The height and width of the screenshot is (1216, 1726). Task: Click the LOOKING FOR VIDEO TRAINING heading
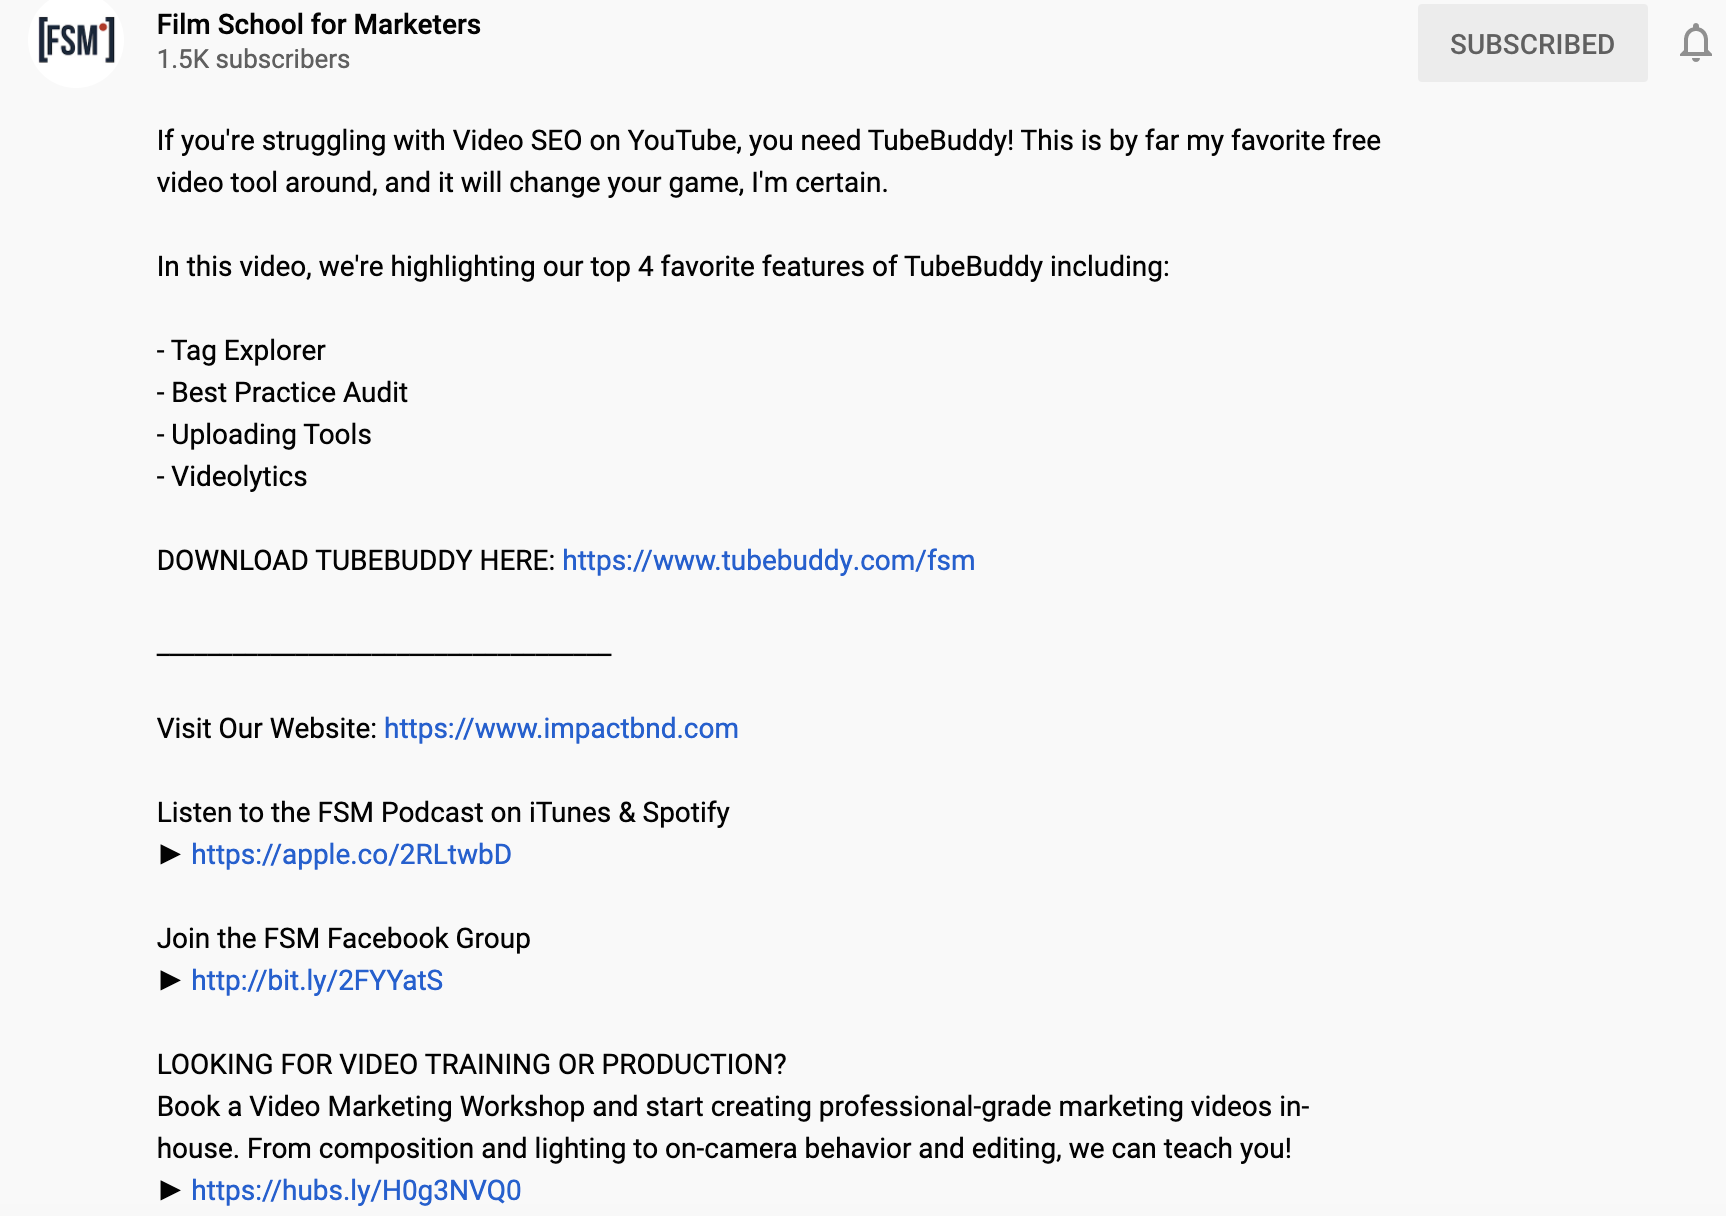[472, 1064]
